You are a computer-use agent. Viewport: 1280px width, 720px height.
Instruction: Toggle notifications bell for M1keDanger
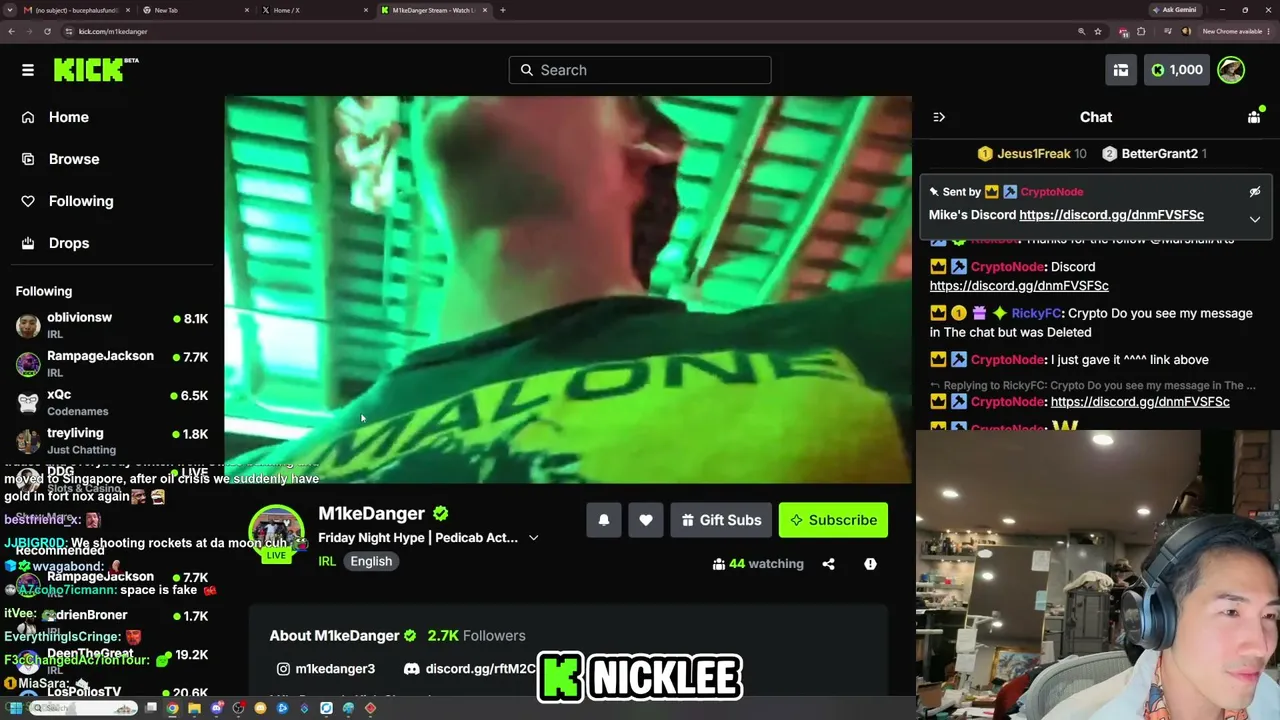[604, 520]
